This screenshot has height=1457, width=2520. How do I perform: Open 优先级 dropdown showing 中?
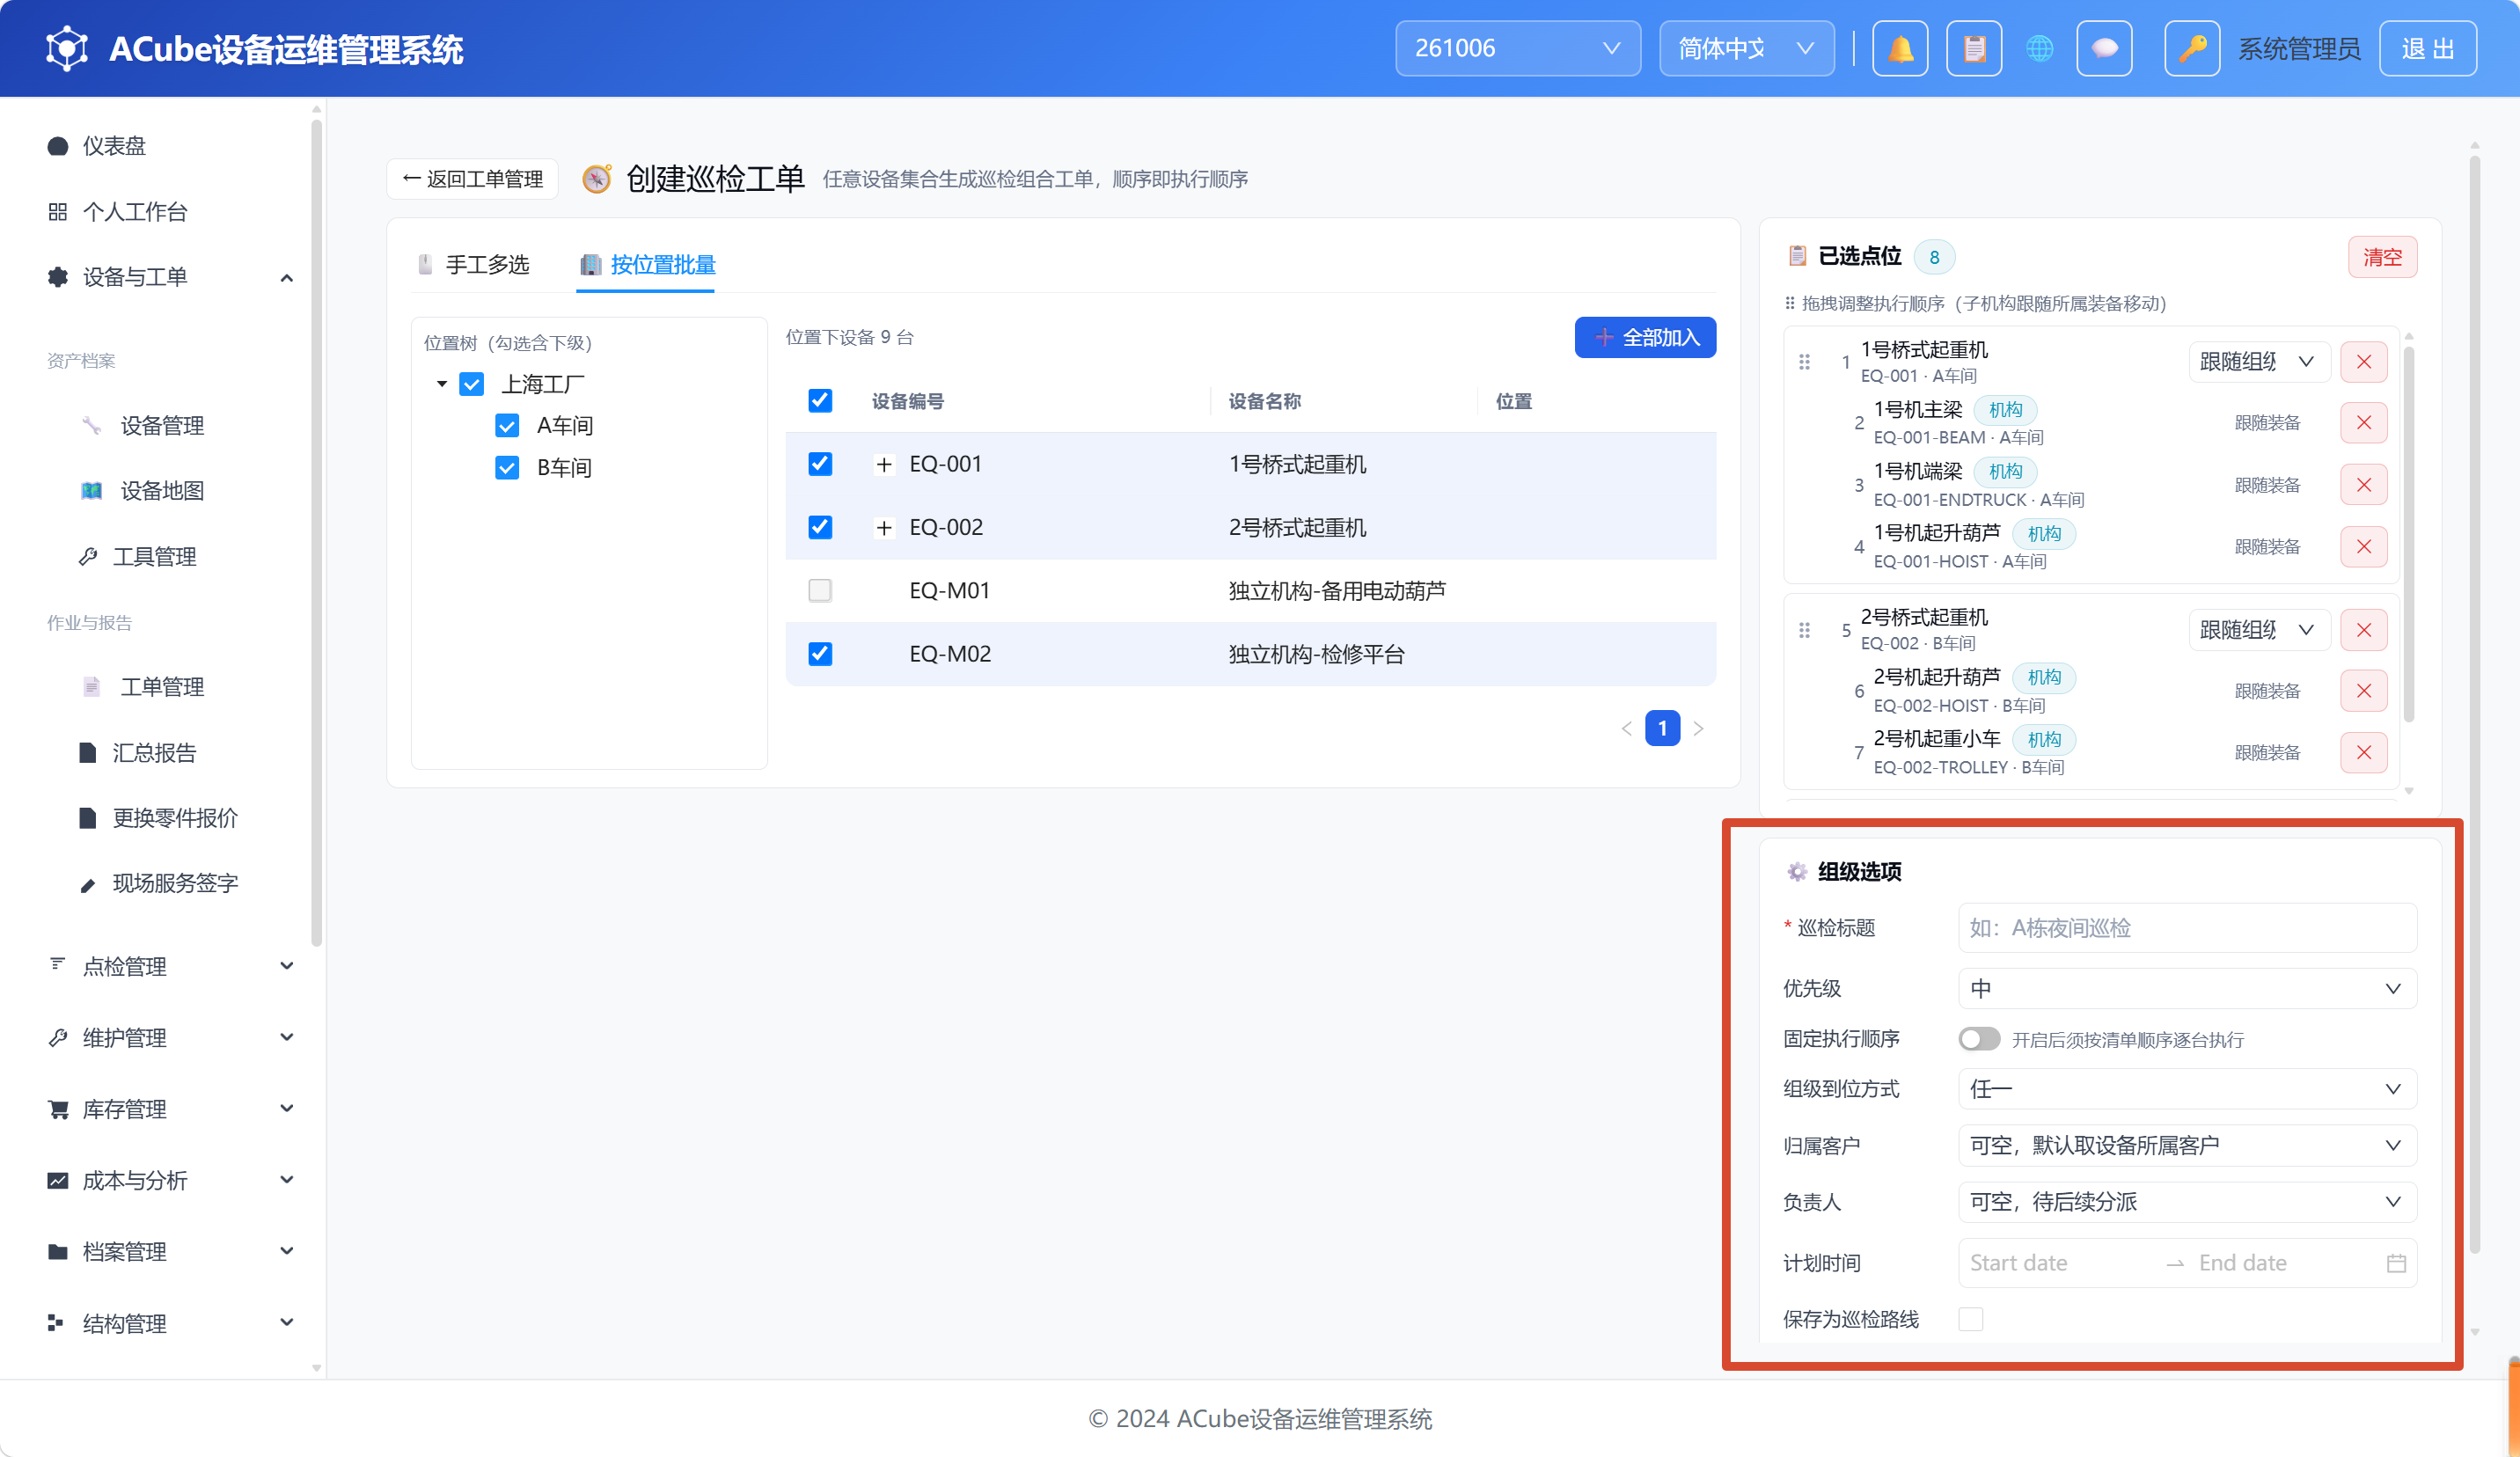tap(2187, 988)
